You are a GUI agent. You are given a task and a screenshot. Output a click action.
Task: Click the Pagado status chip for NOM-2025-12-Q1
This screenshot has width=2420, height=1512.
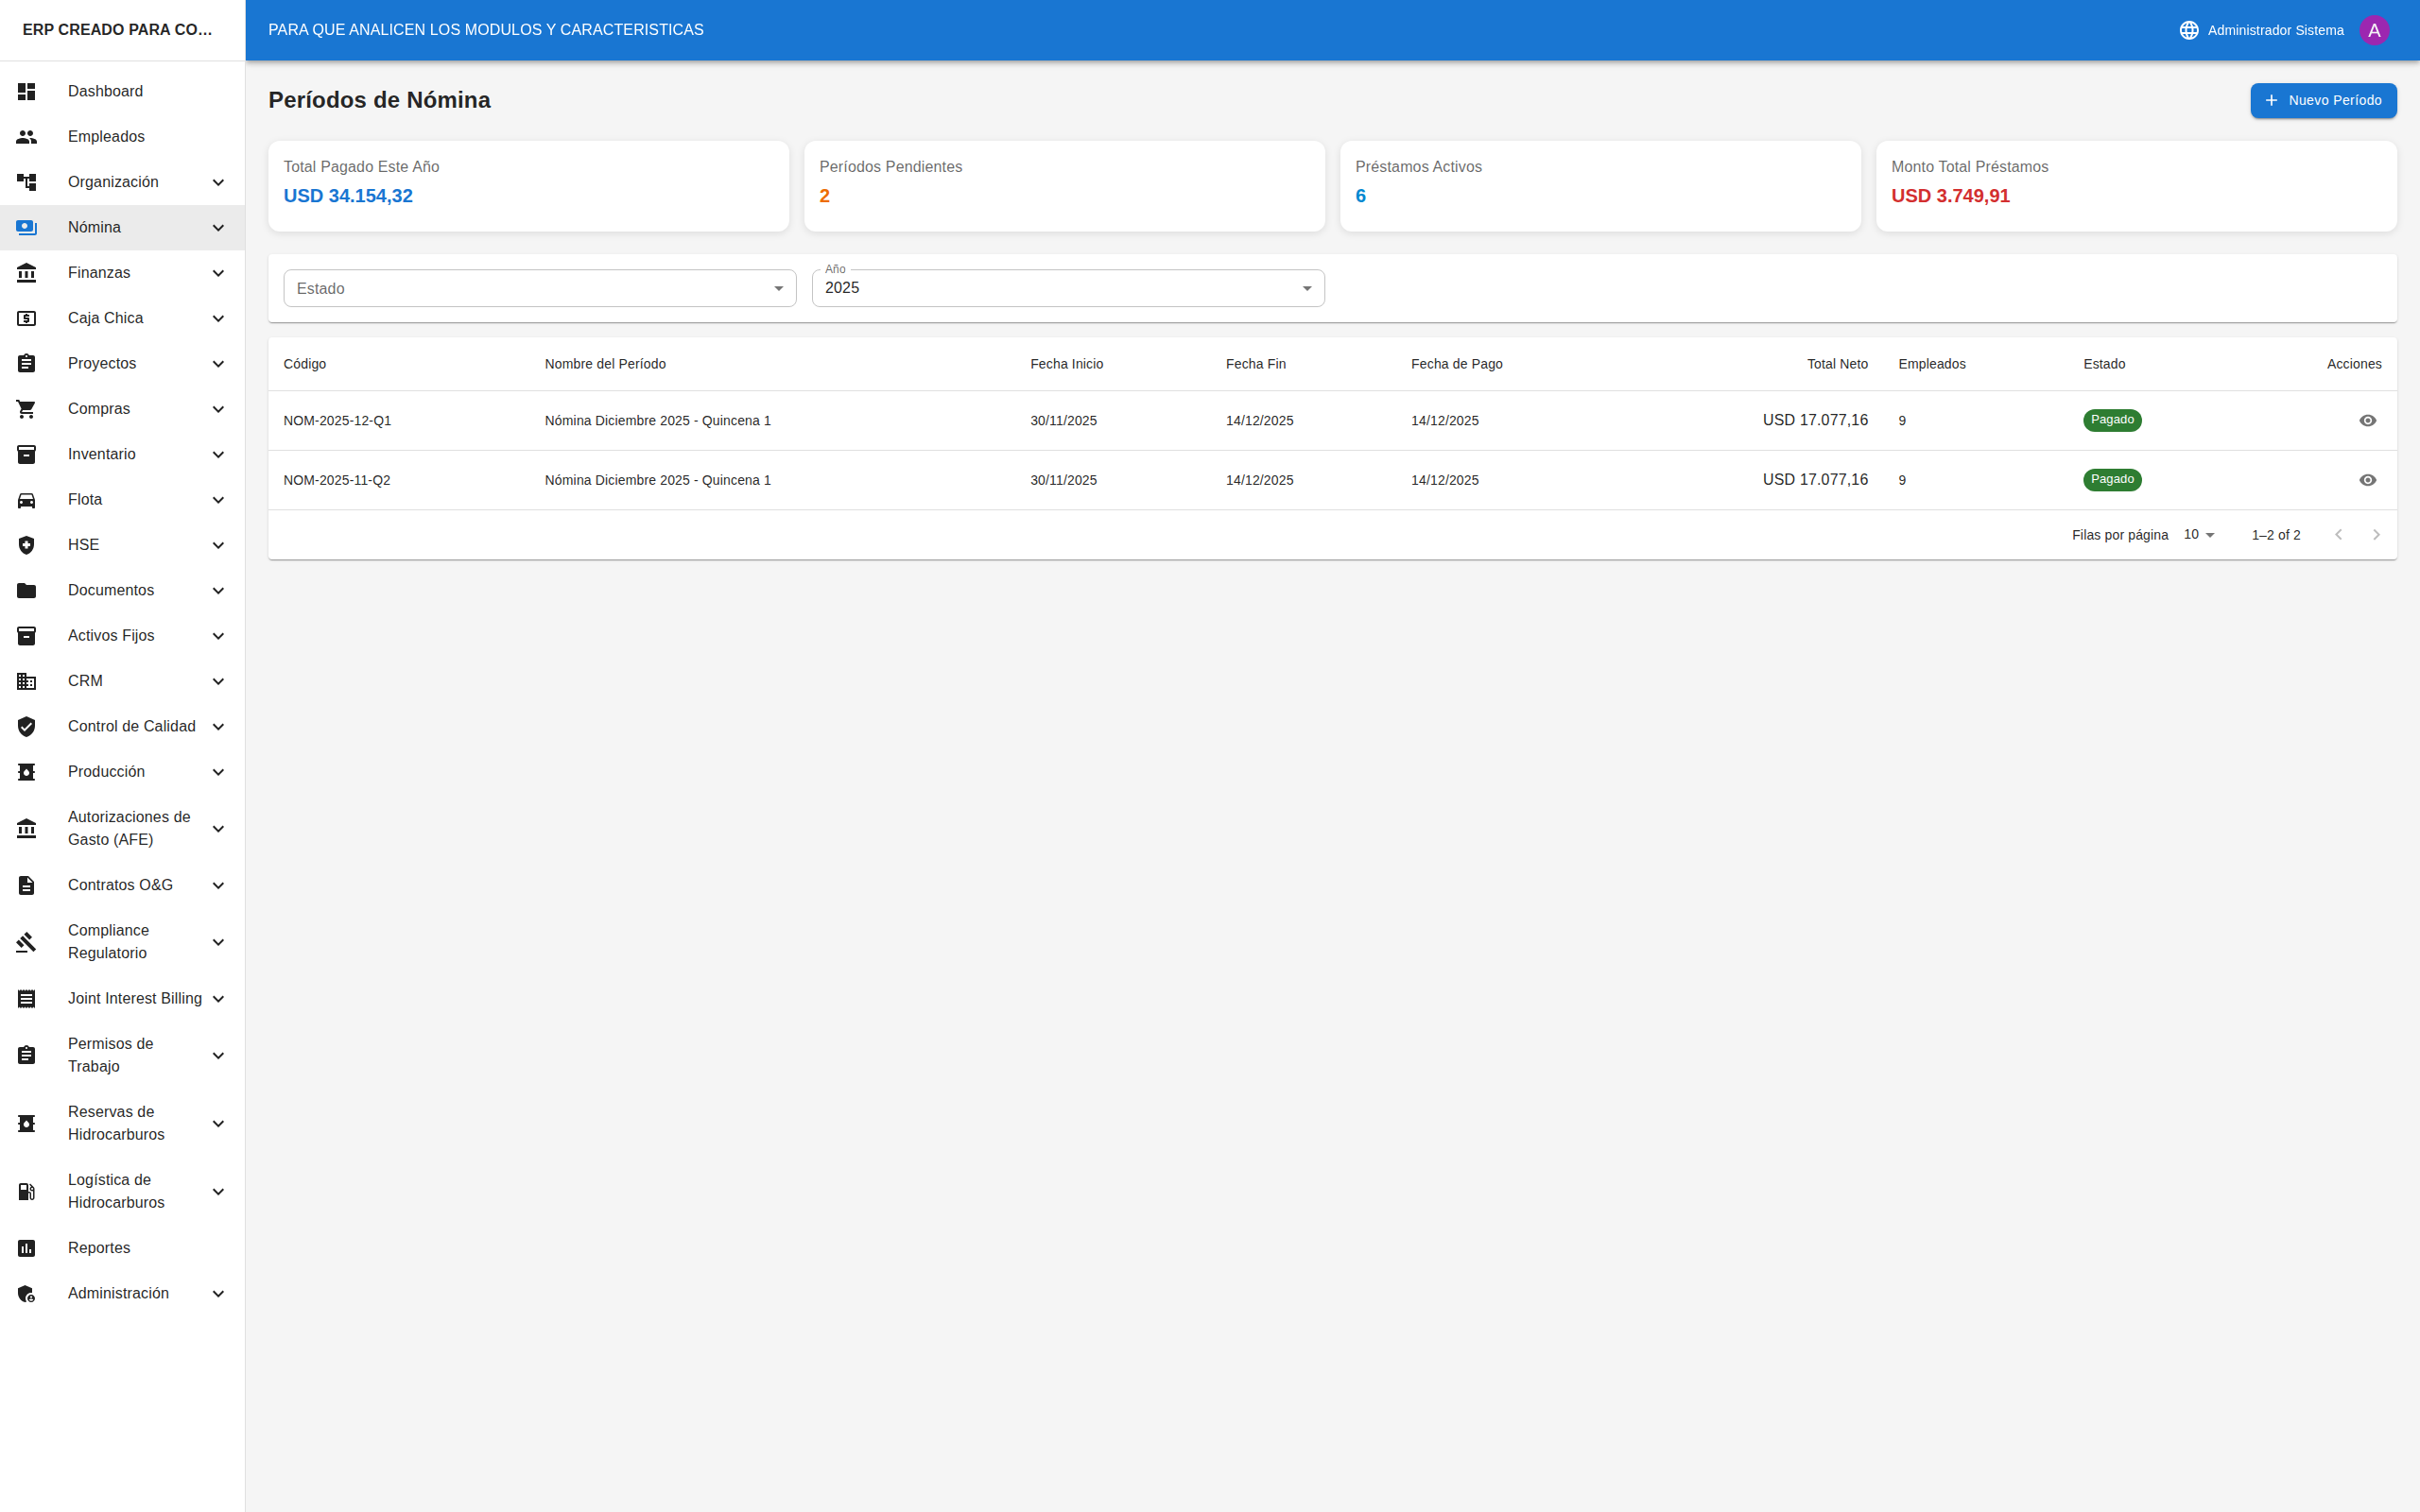(2111, 420)
